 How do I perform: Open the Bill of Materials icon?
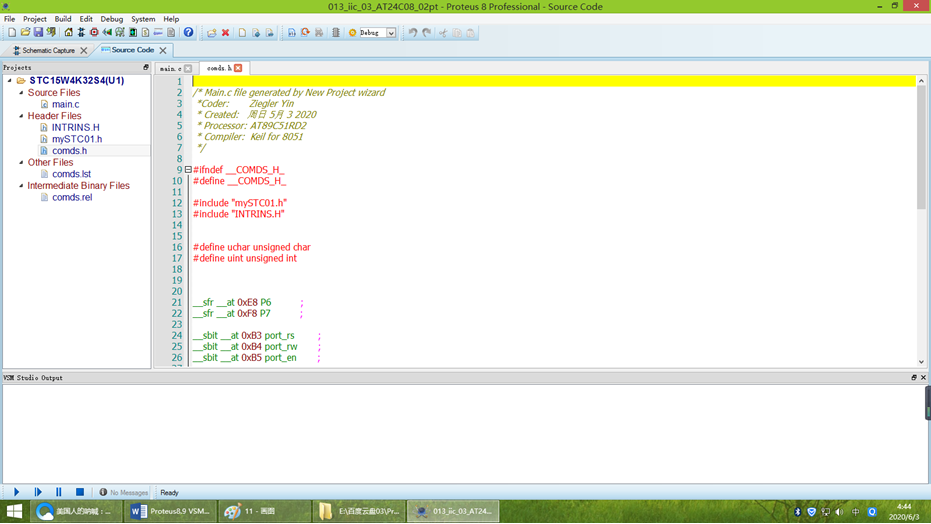145,33
